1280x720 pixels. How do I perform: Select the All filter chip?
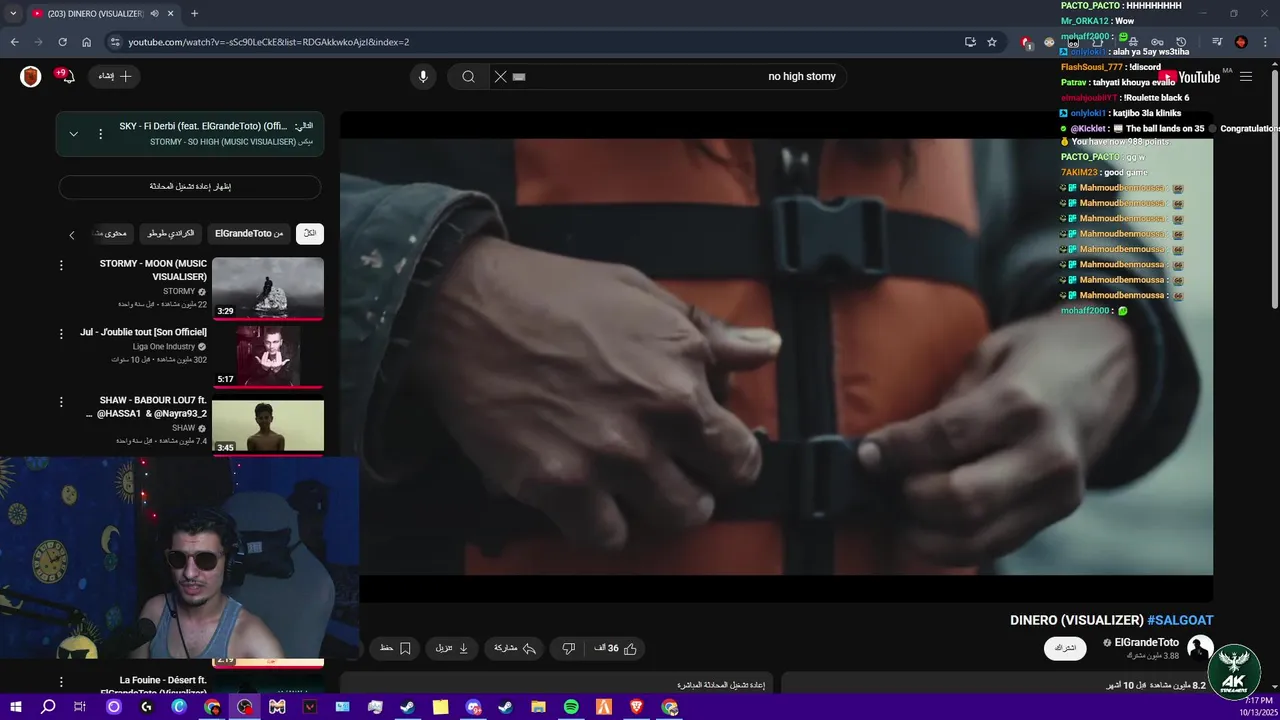coord(310,233)
